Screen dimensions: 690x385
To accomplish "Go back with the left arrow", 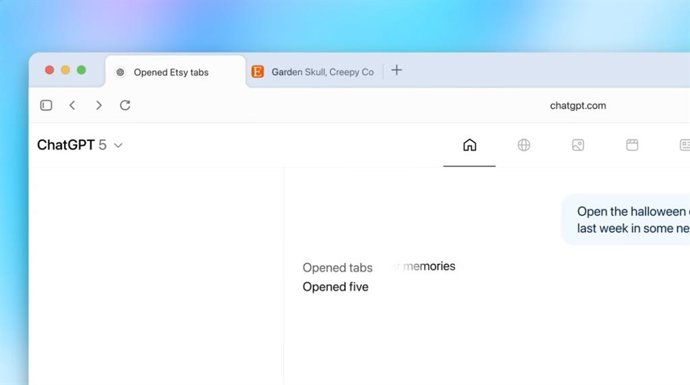I will [x=72, y=105].
